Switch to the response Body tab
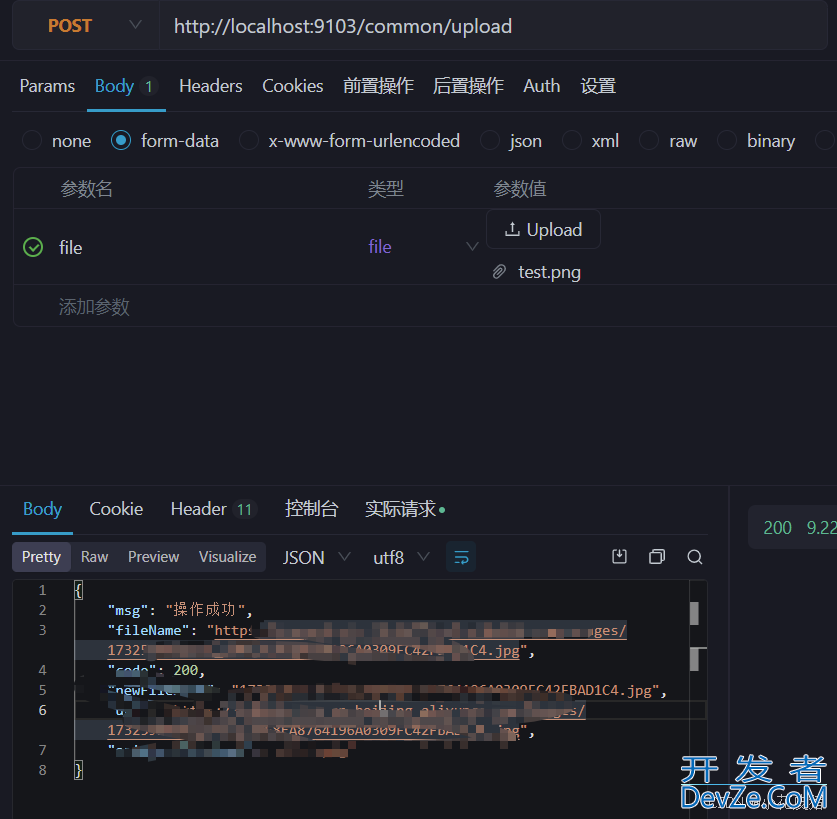Viewport: 837px width, 819px height. pos(42,509)
